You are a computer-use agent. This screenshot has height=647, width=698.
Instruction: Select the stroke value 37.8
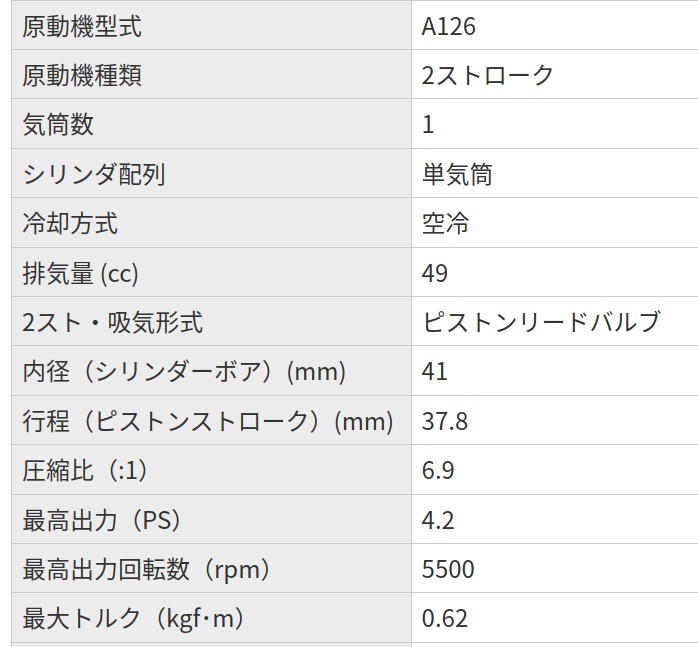point(445,421)
